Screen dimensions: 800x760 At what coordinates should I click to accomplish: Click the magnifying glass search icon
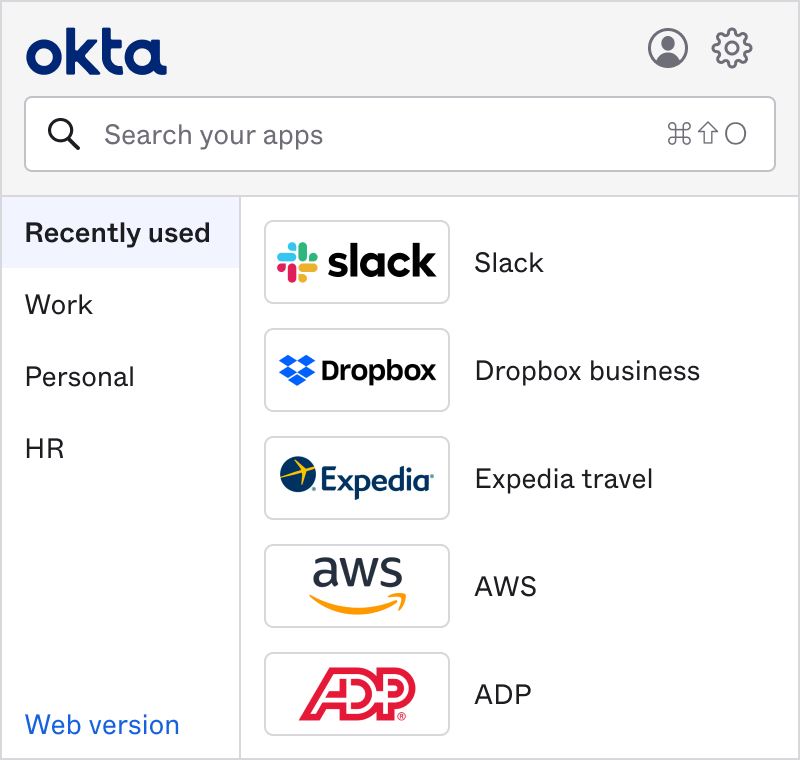pos(64,134)
